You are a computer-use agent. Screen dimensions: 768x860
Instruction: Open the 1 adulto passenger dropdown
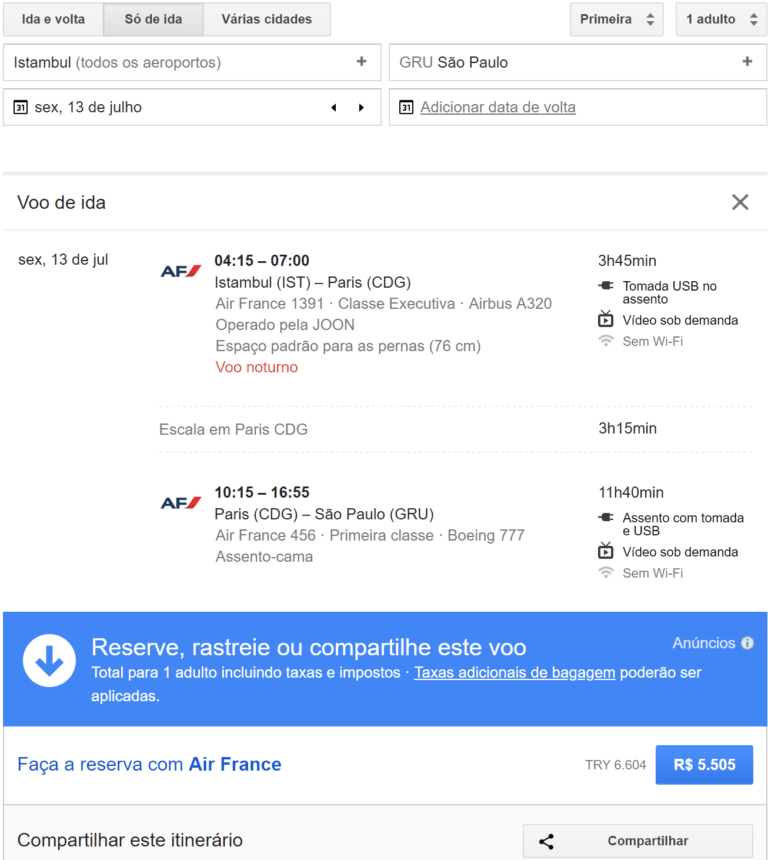coord(720,19)
